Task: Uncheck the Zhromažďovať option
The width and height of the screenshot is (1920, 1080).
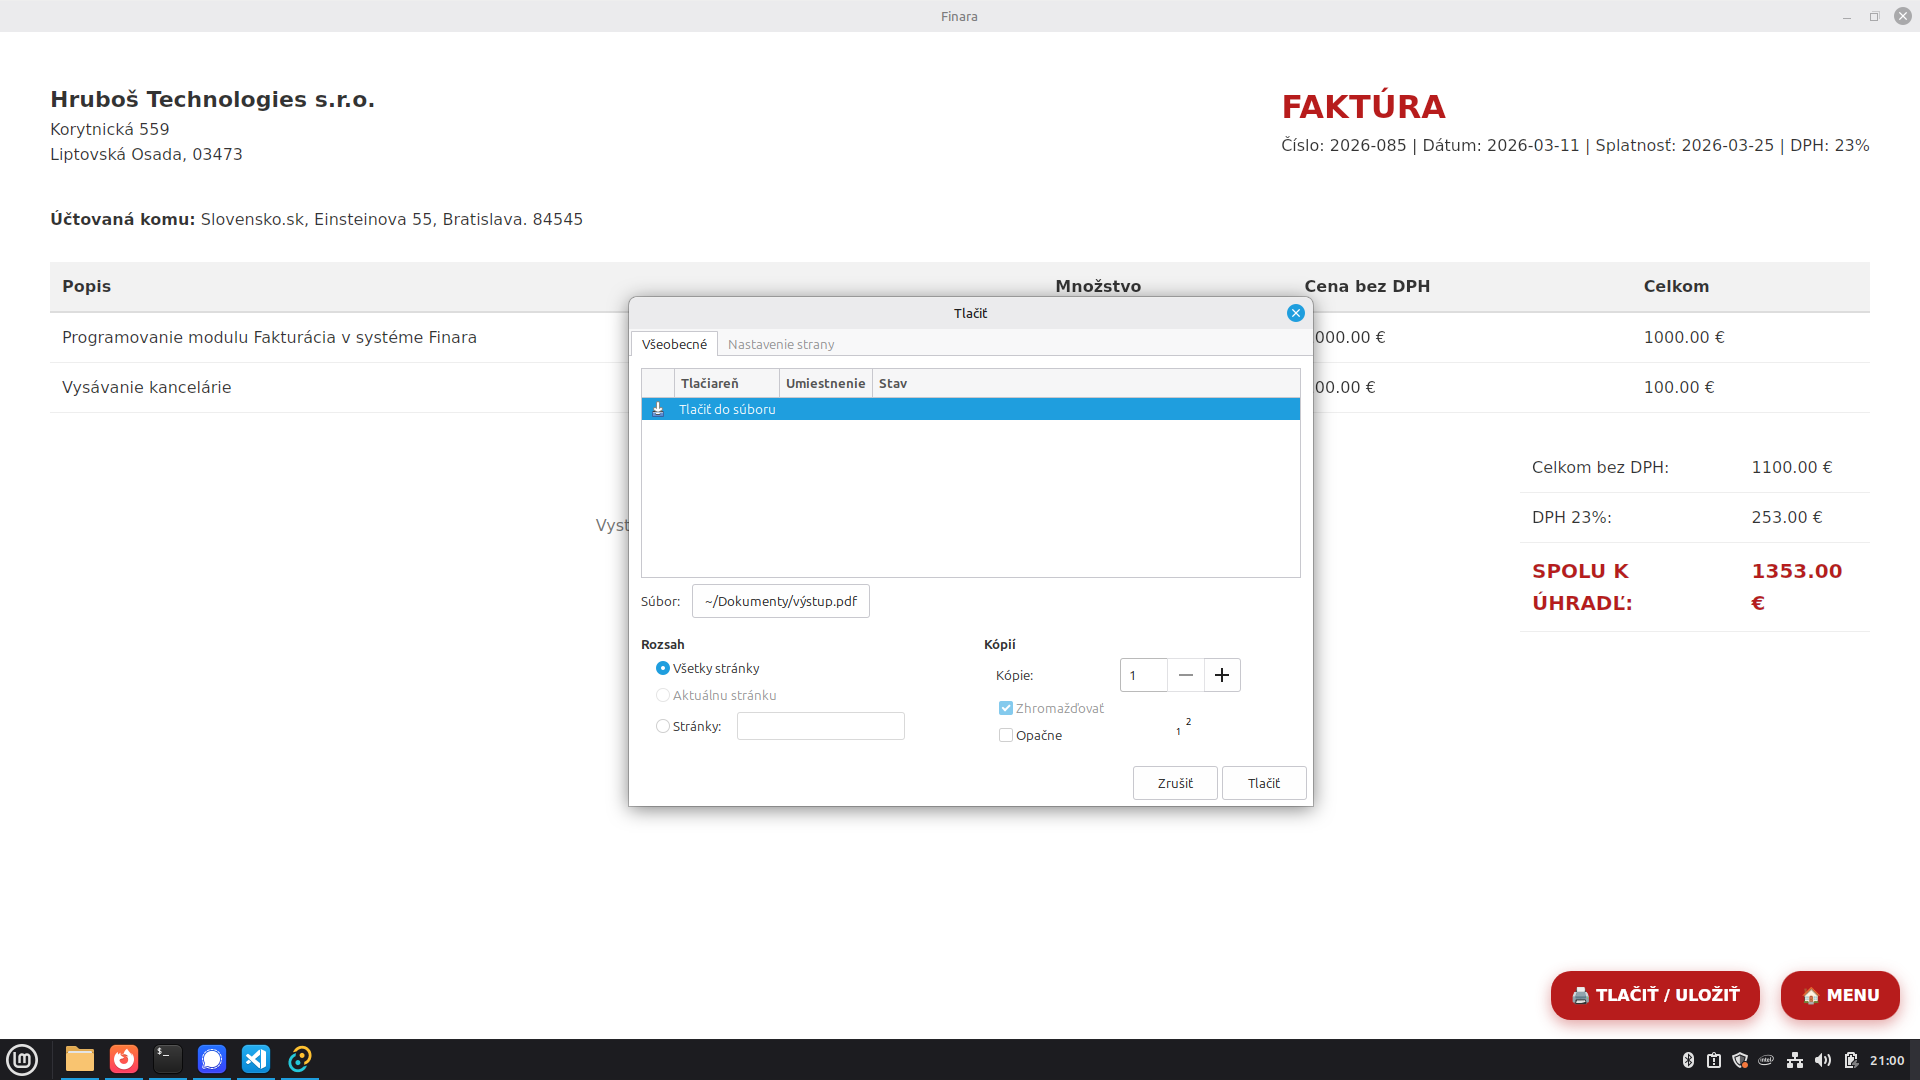Action: tap(1006, 708)
